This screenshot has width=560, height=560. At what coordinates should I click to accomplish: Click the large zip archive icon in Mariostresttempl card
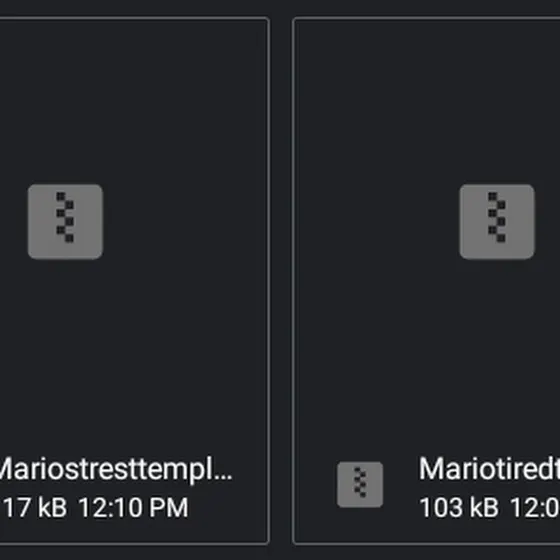pos(65,222)
